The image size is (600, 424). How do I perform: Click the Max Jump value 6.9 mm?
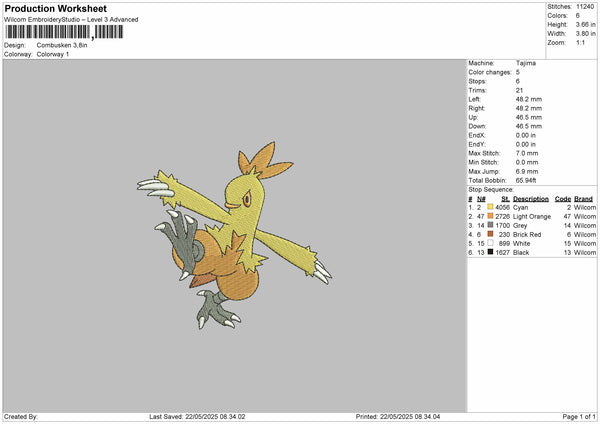point(527,171)
